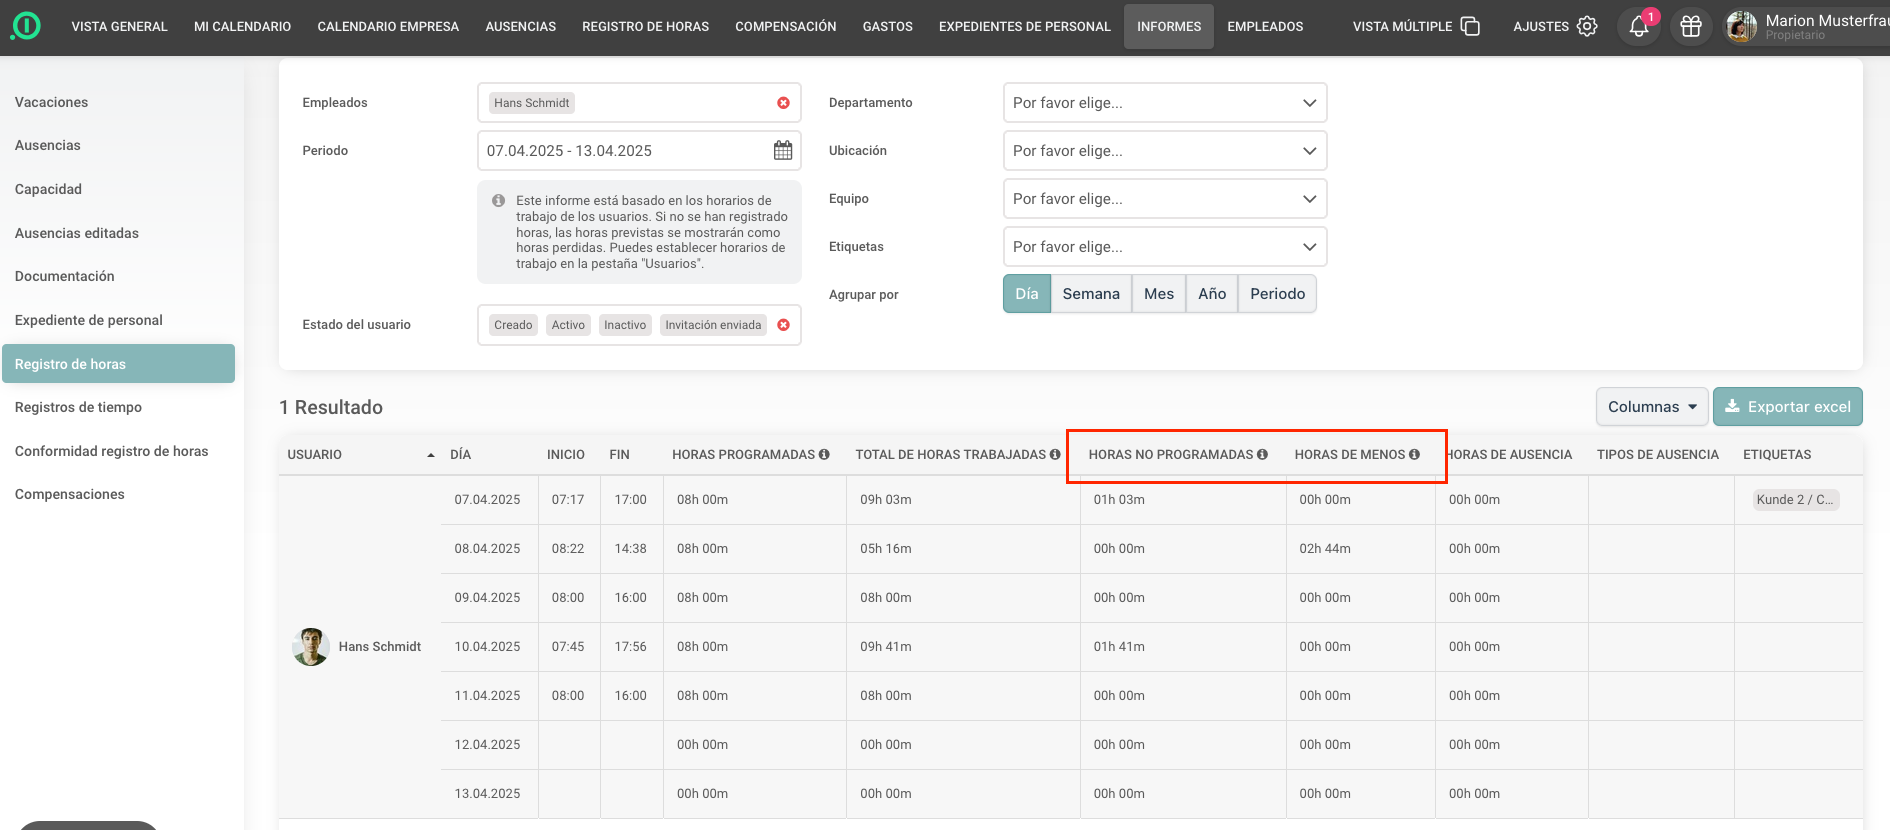Click the calendar icon in Periodo field
The height and width of the screenshot is (830, 1890).
pos(782,151)
